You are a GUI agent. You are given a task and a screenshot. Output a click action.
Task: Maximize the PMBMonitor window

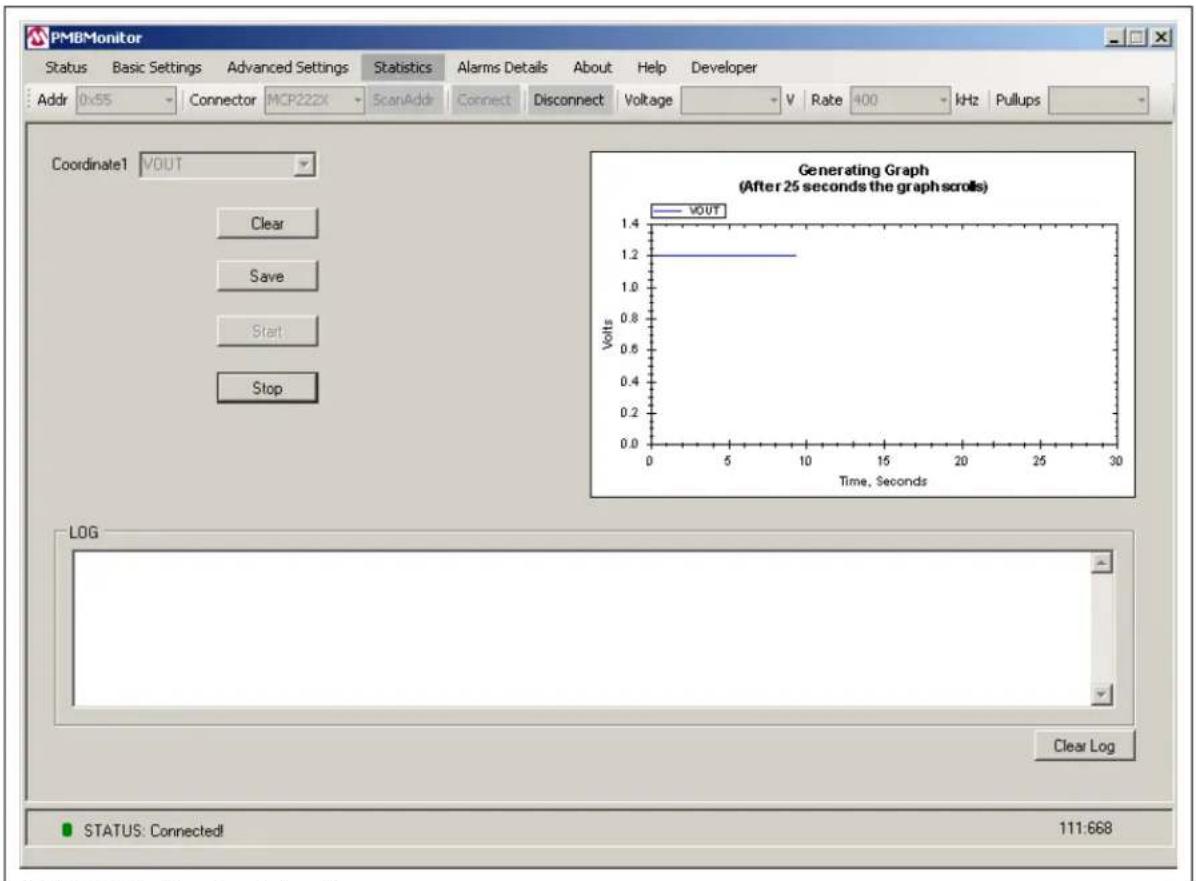[x=1137, y=37]
